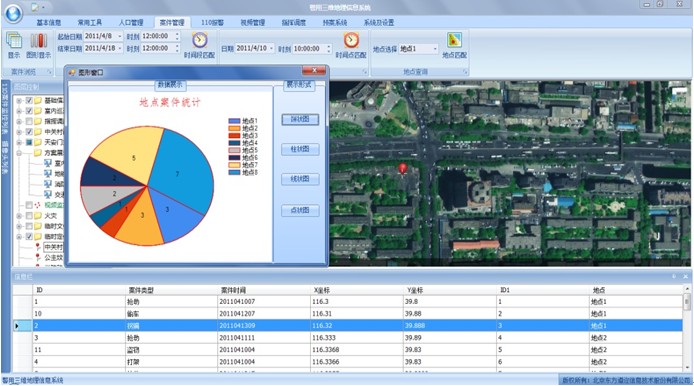Switch to the 系统及设置 ribbon tab
Viewport: 694px width, 386px height.
coord(379,23)
